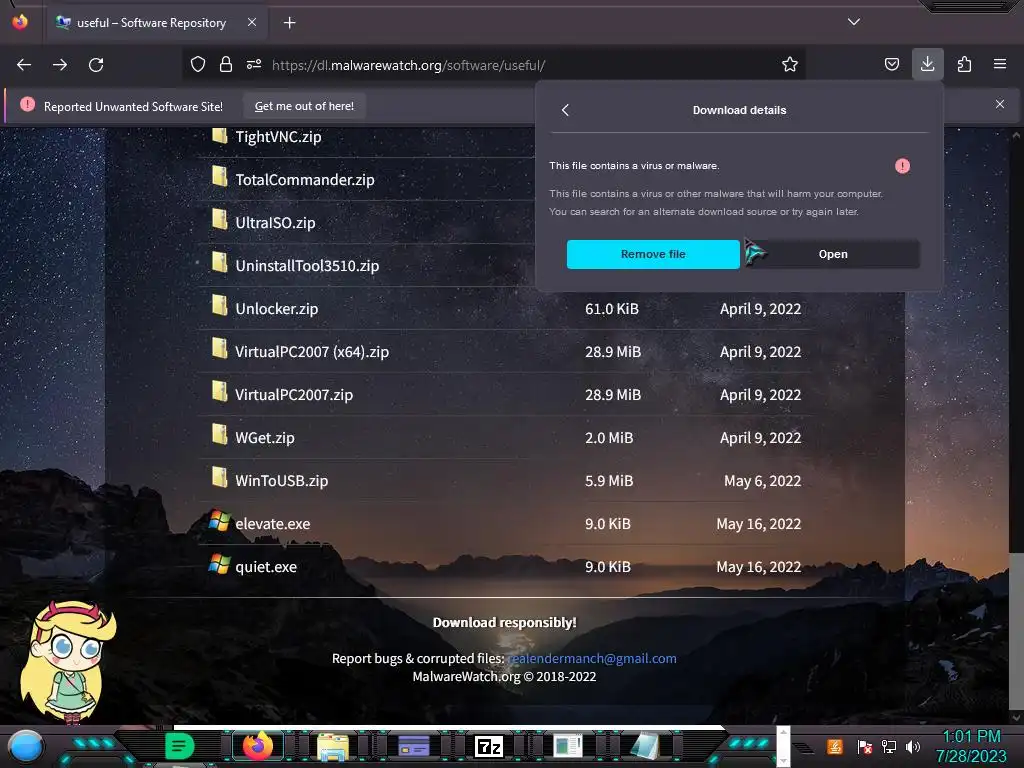Screen dimensions: 1024x768
Task: Bookmark this page with the star icon
Action: pyautogui.click(x=790, y=64)
